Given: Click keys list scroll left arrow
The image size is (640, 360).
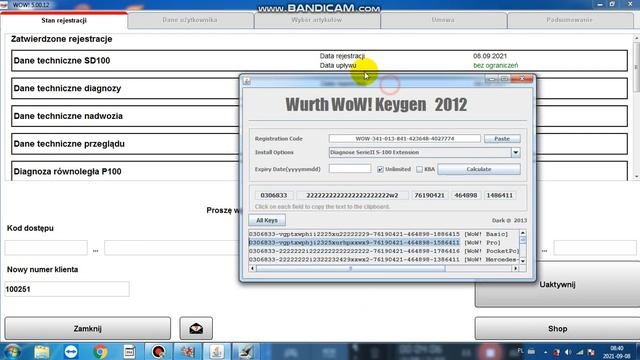Looking at the screenshot, I should pos(252,268).
